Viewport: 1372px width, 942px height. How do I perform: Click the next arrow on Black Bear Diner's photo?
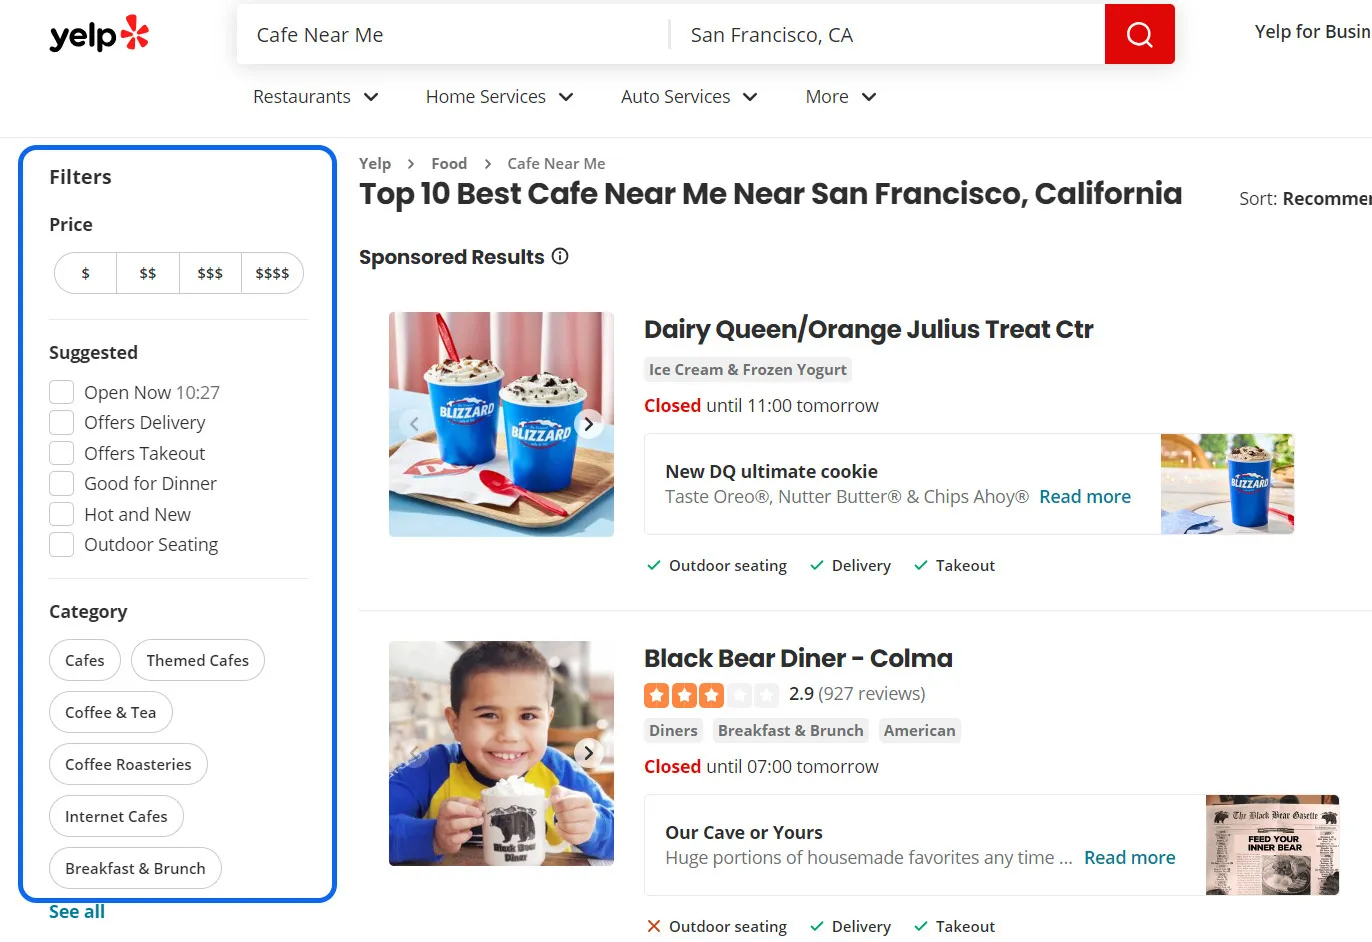[x=588, y=753]
